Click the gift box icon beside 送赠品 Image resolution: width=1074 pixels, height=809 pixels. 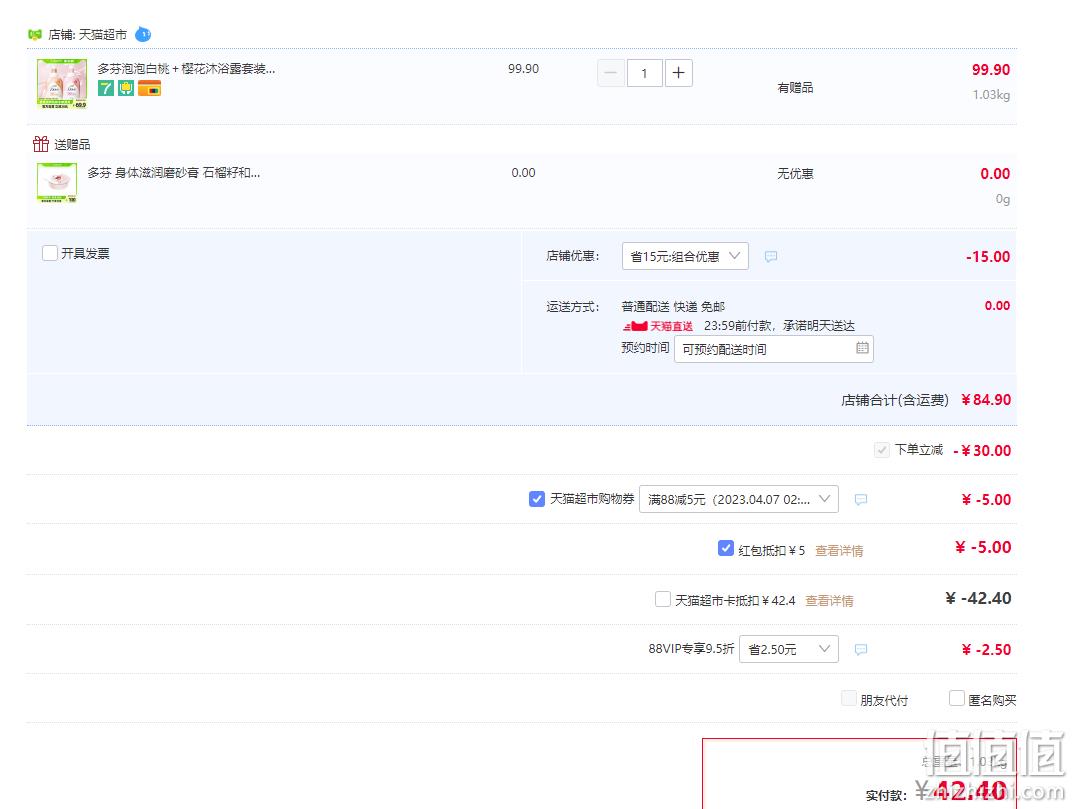[x=40, y=144]
